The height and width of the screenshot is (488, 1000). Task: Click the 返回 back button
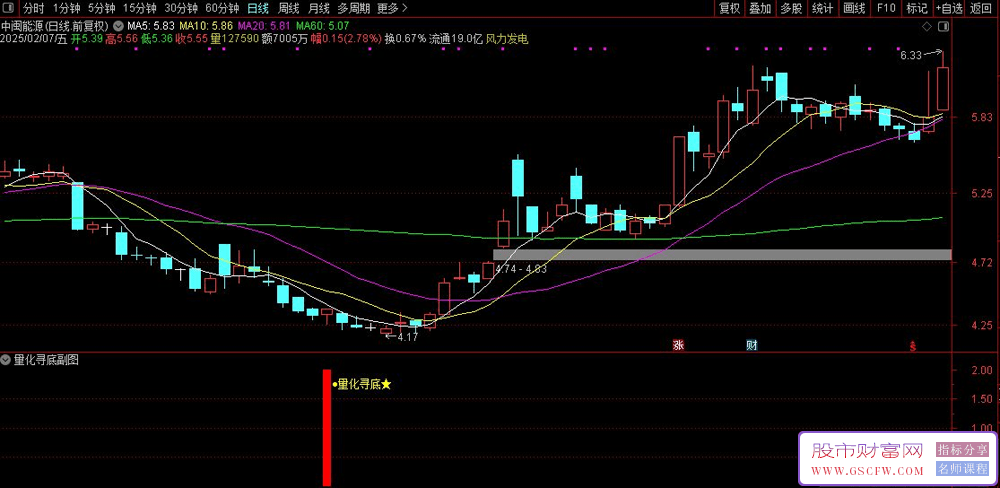[982, 8]
